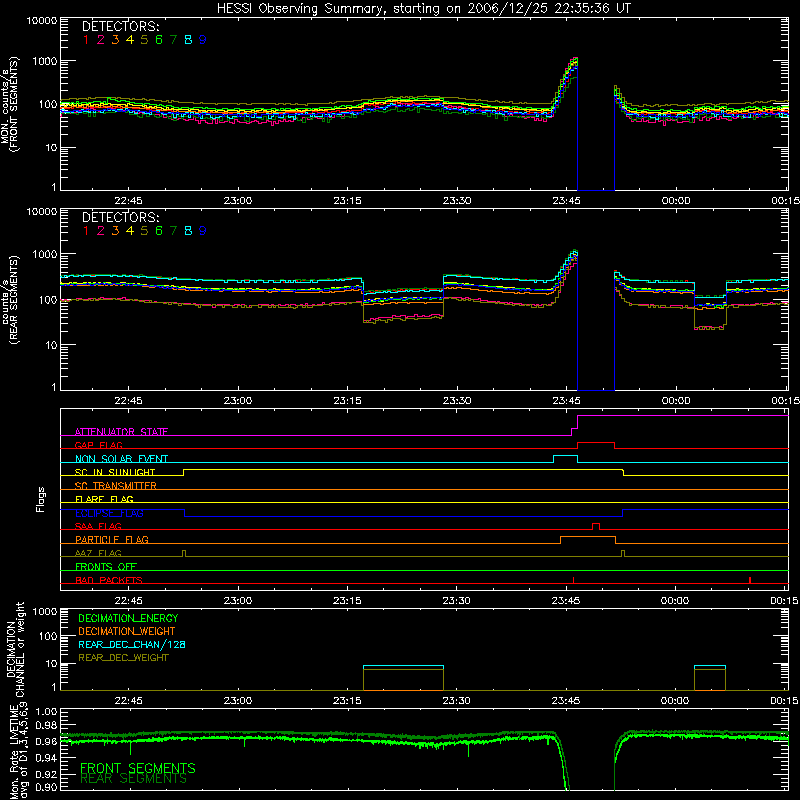The image size is (800, 800).
Task: Select olive detector 5 in rear segments legend
Action: point(144,231)
